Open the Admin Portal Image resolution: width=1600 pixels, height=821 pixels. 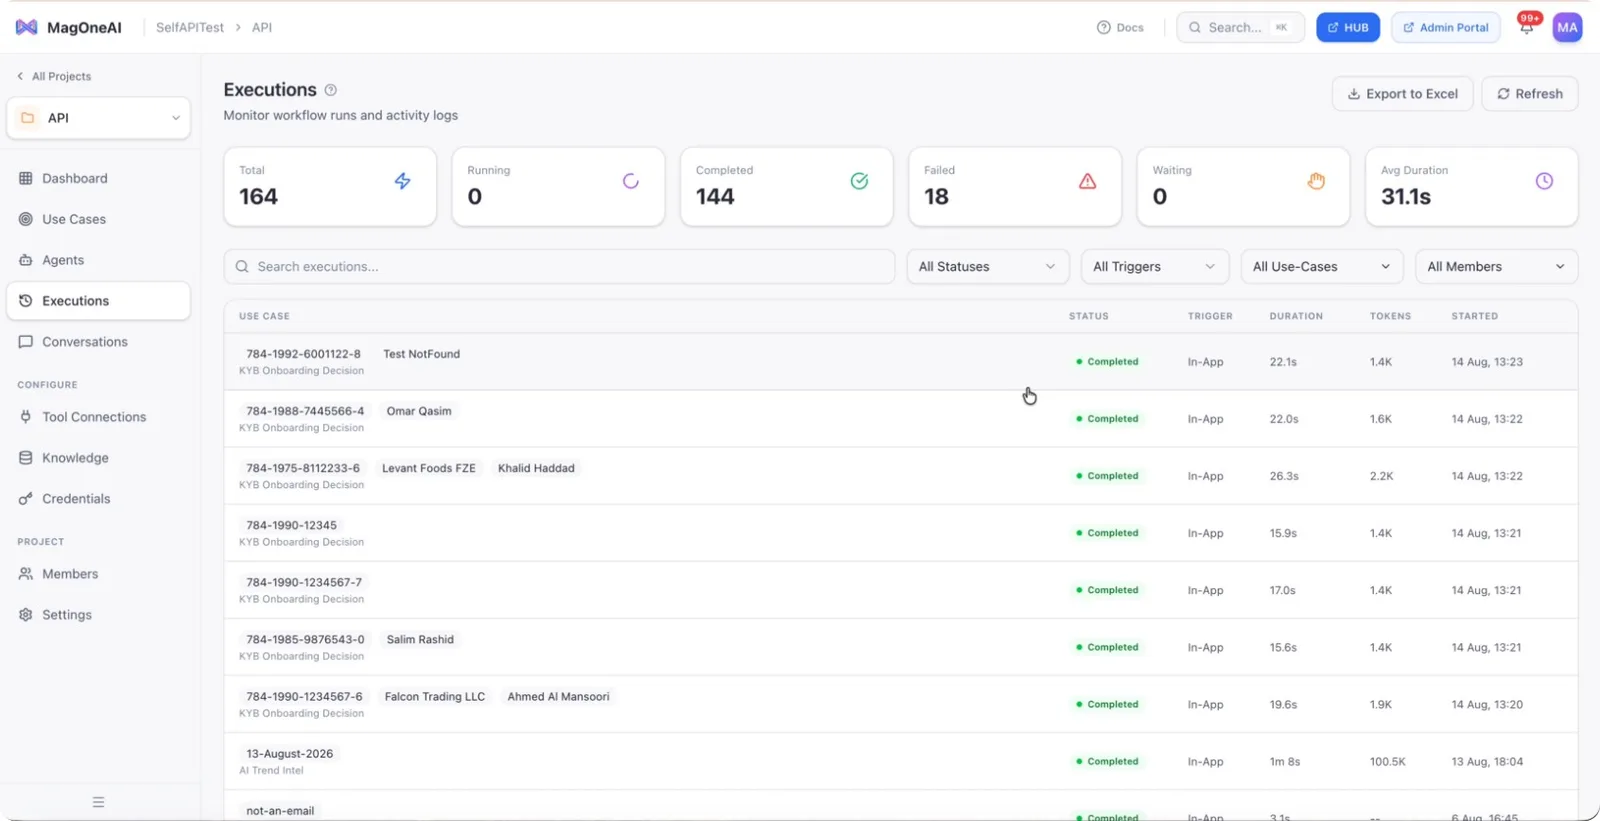click(1446, 27)
